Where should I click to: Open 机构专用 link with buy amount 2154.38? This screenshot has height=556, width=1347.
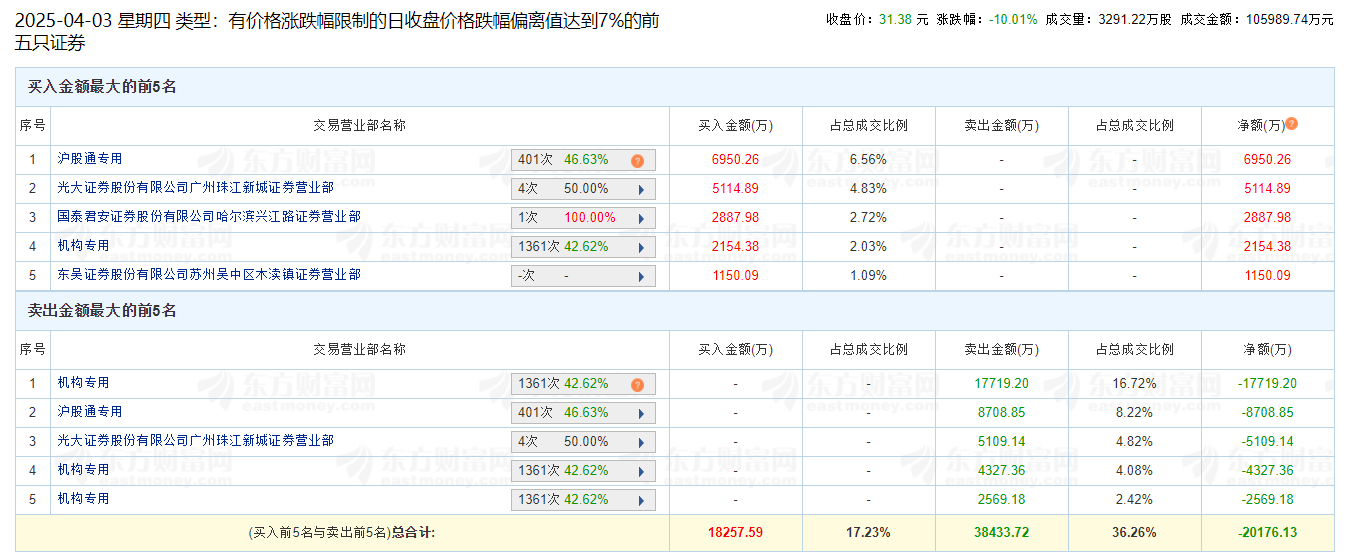click(83, 245)
